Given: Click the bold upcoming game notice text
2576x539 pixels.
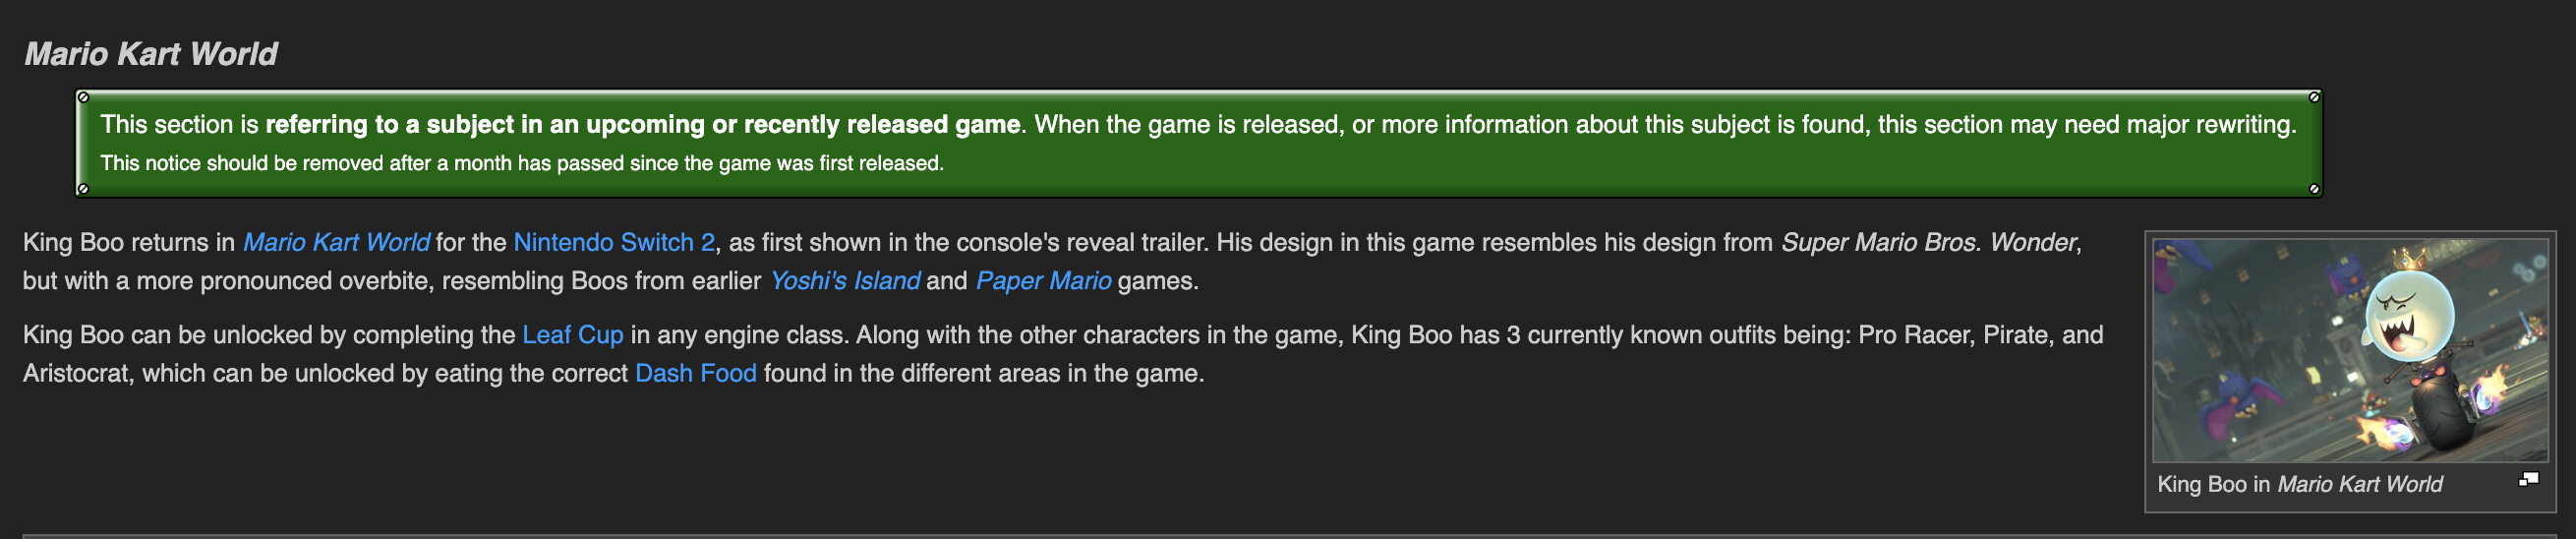Looking at the screenshot, I should click(642, 124).
